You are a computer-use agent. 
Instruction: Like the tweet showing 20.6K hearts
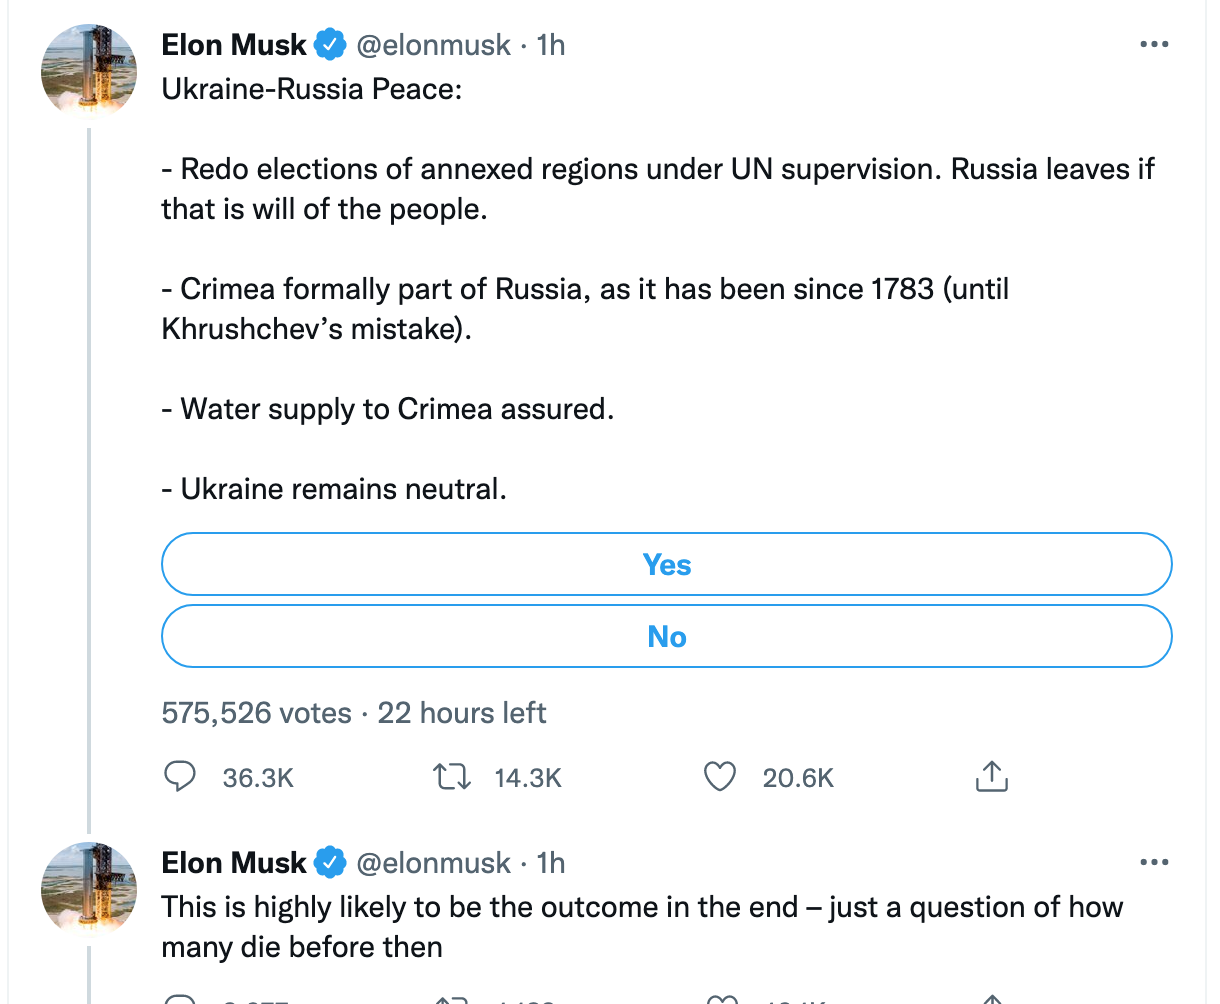[x=720, y=777]
